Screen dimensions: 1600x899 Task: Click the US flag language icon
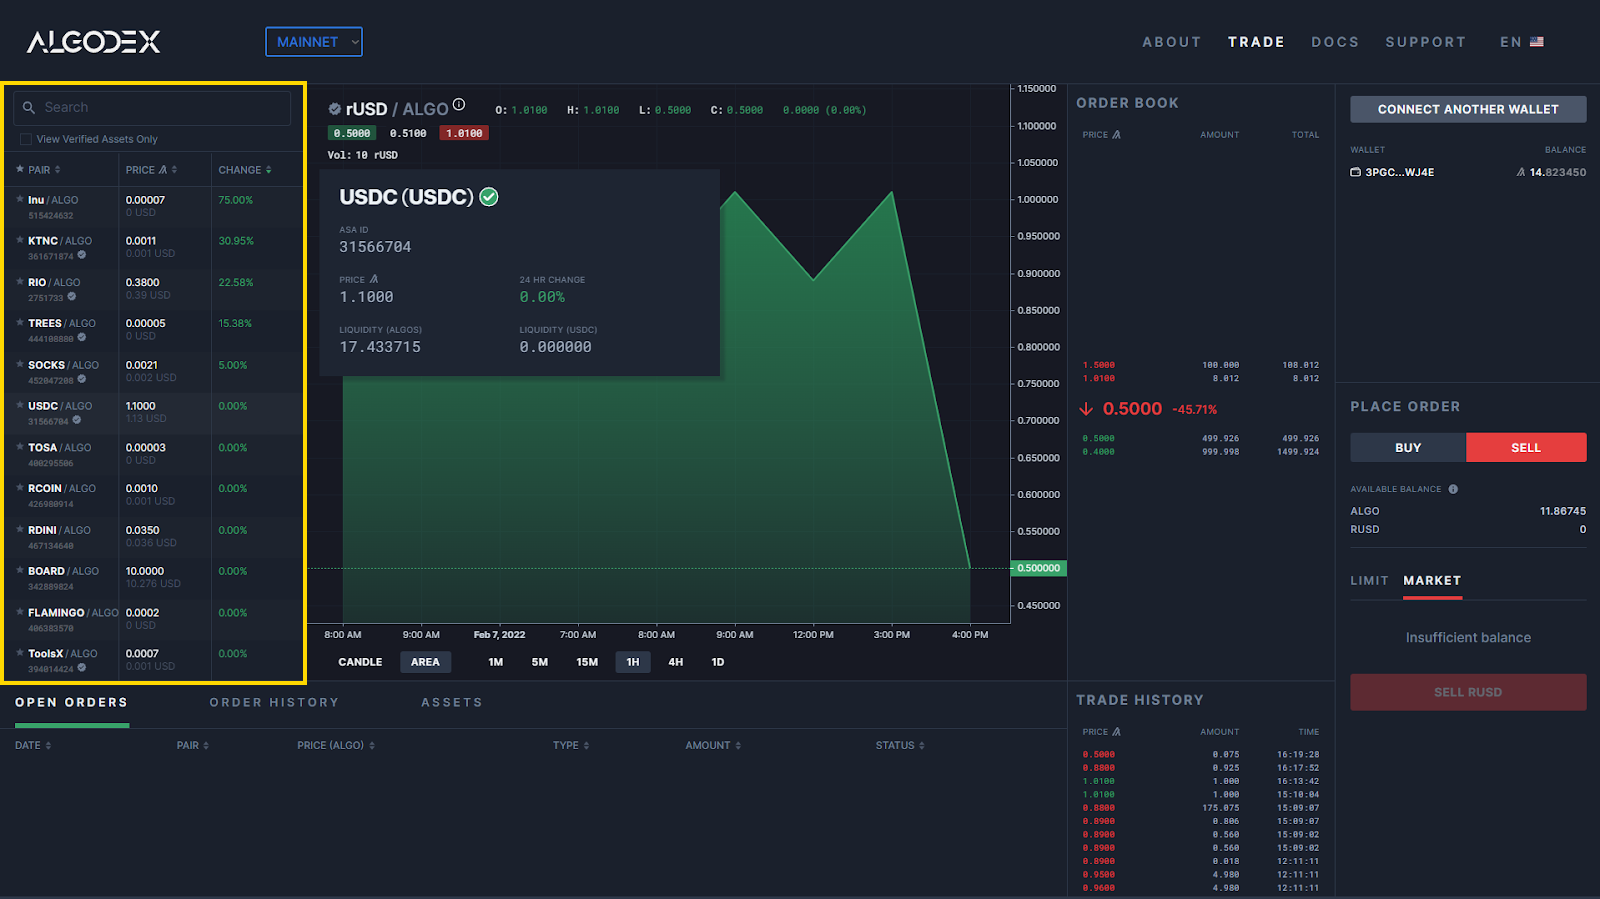click(1537, 42)
